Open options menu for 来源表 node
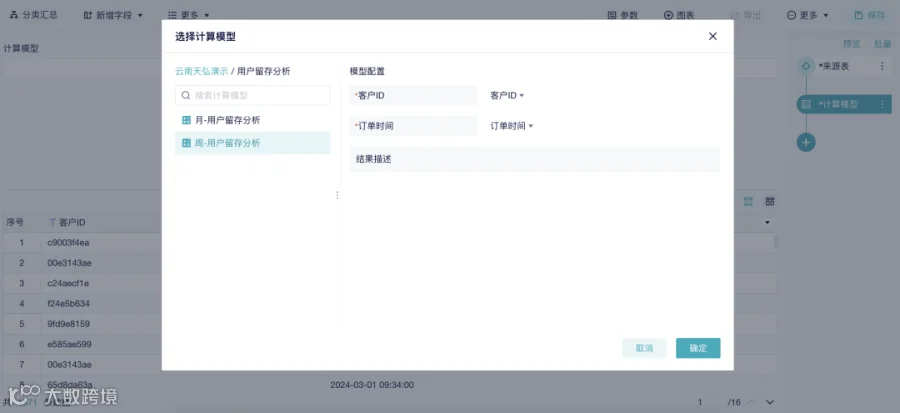Viewport: 900px width, 413px height. coord(882,67)
